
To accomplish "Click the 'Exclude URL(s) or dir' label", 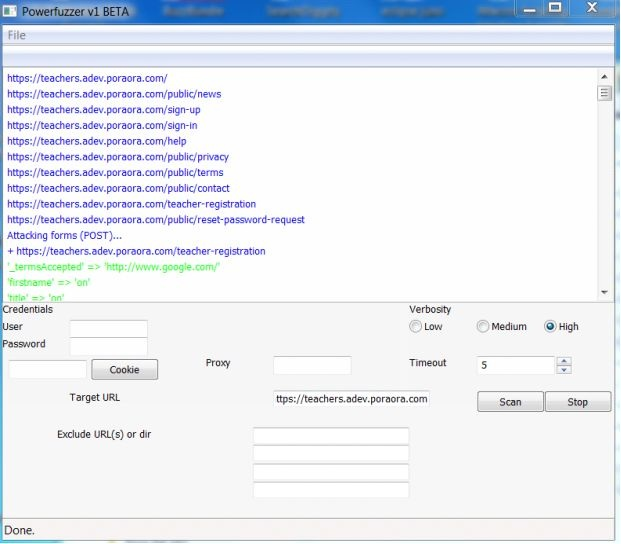I will click(104, 434).
